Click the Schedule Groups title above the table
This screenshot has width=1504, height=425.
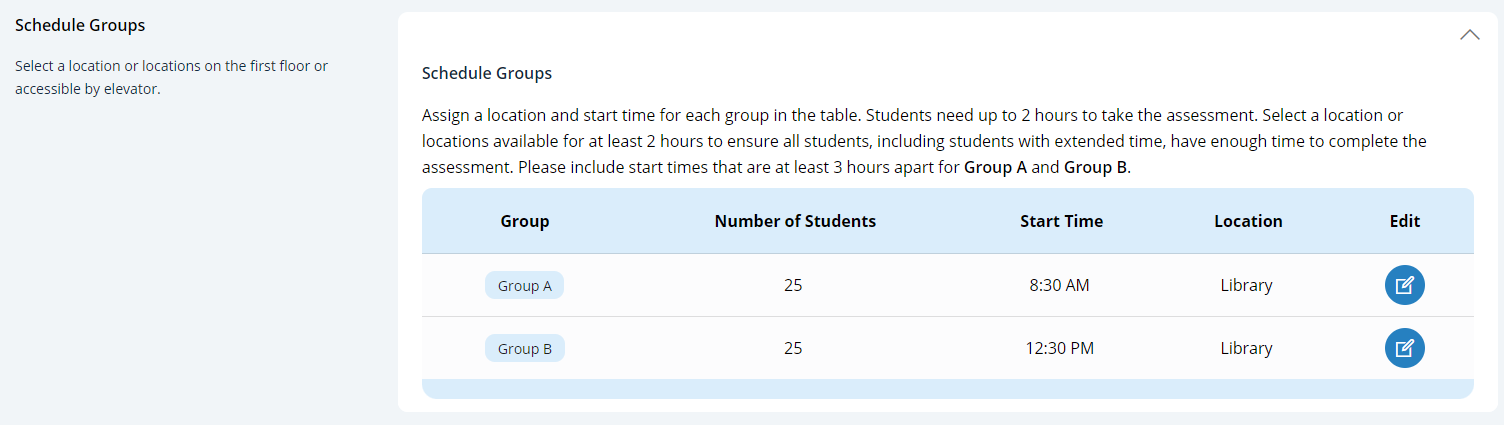click(x=487, y=73)
